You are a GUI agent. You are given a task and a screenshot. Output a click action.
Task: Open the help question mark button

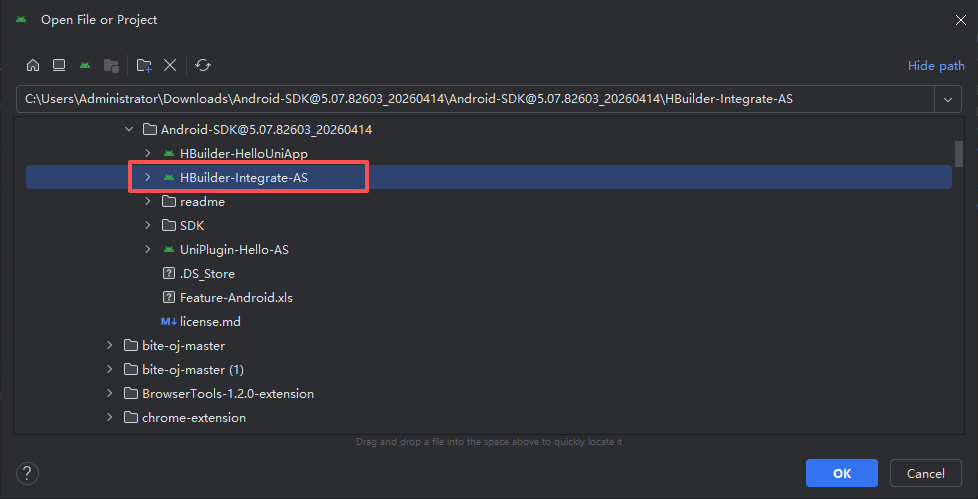pyautogui.click(x=27, y=473)
